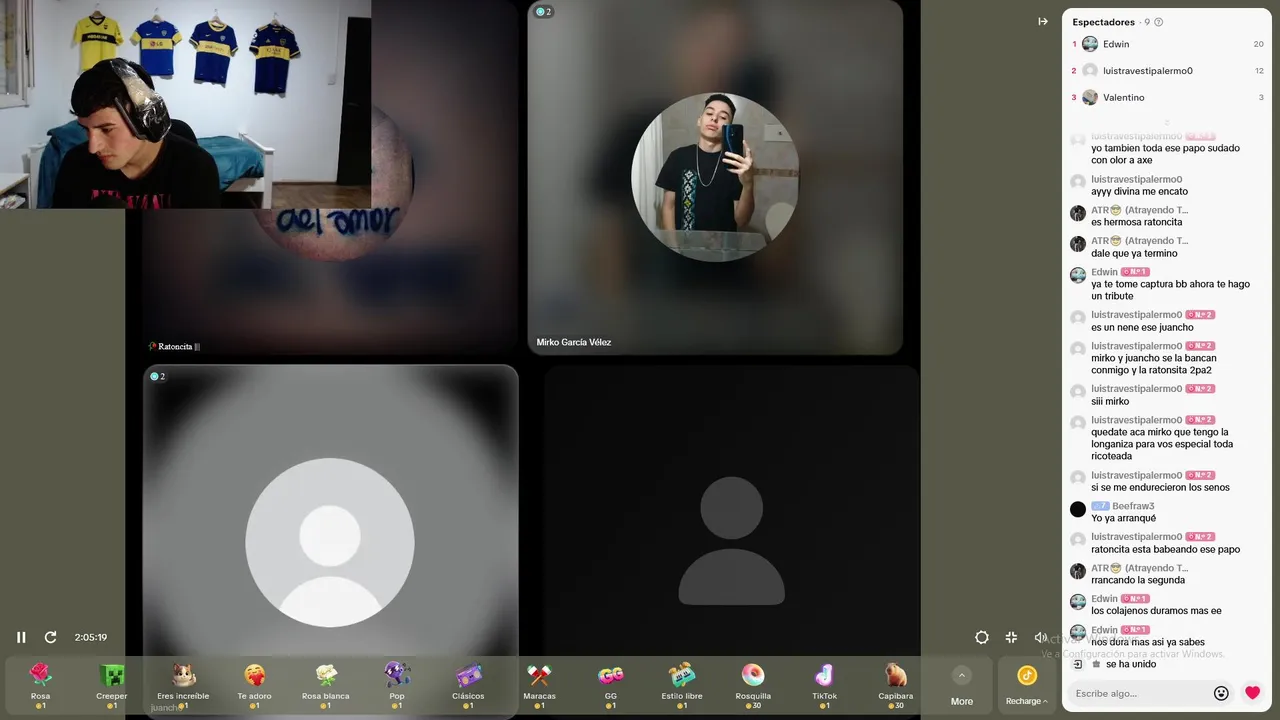
Task: Click message 'nos dura mas asi ya sabes'
Action: coord(1148,642)
